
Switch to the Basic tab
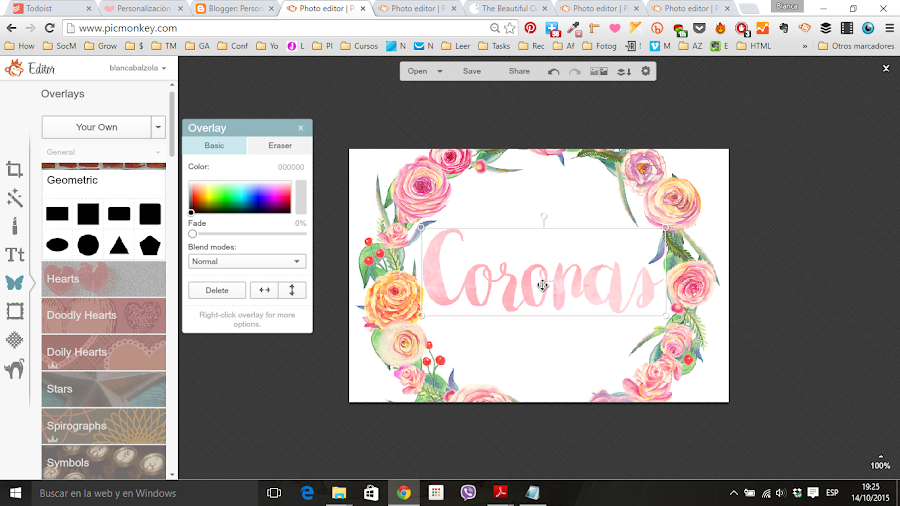tap(214, 145)
